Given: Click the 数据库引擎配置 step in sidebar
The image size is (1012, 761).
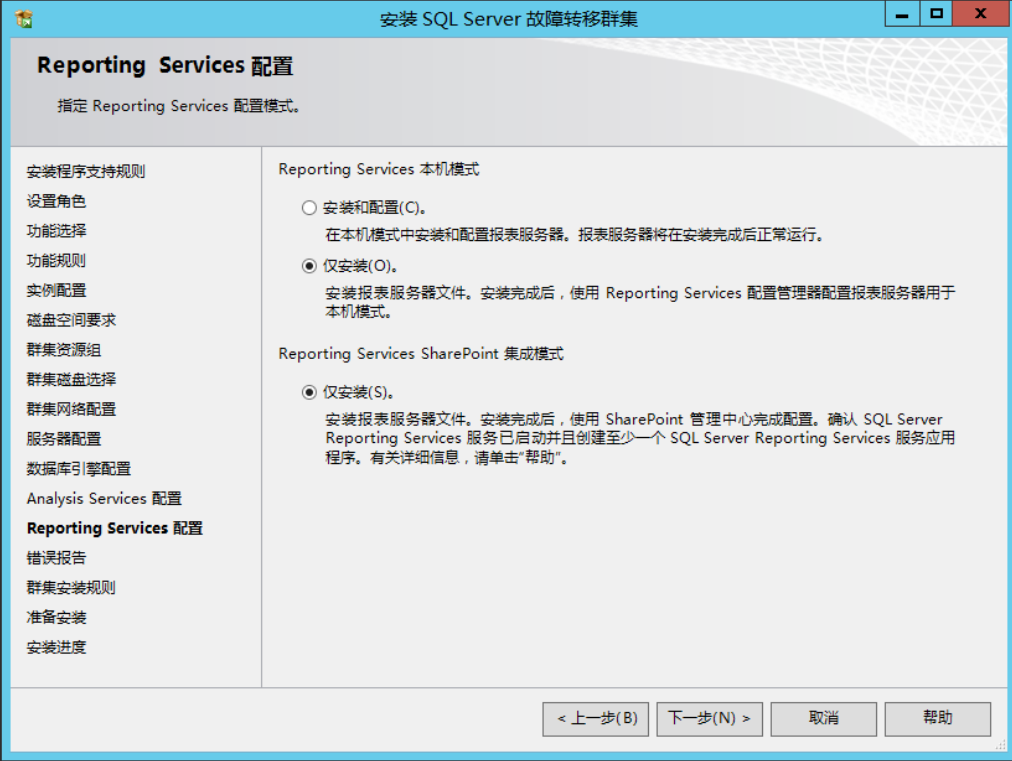Looking at the screenshot, I should point(79,469).
